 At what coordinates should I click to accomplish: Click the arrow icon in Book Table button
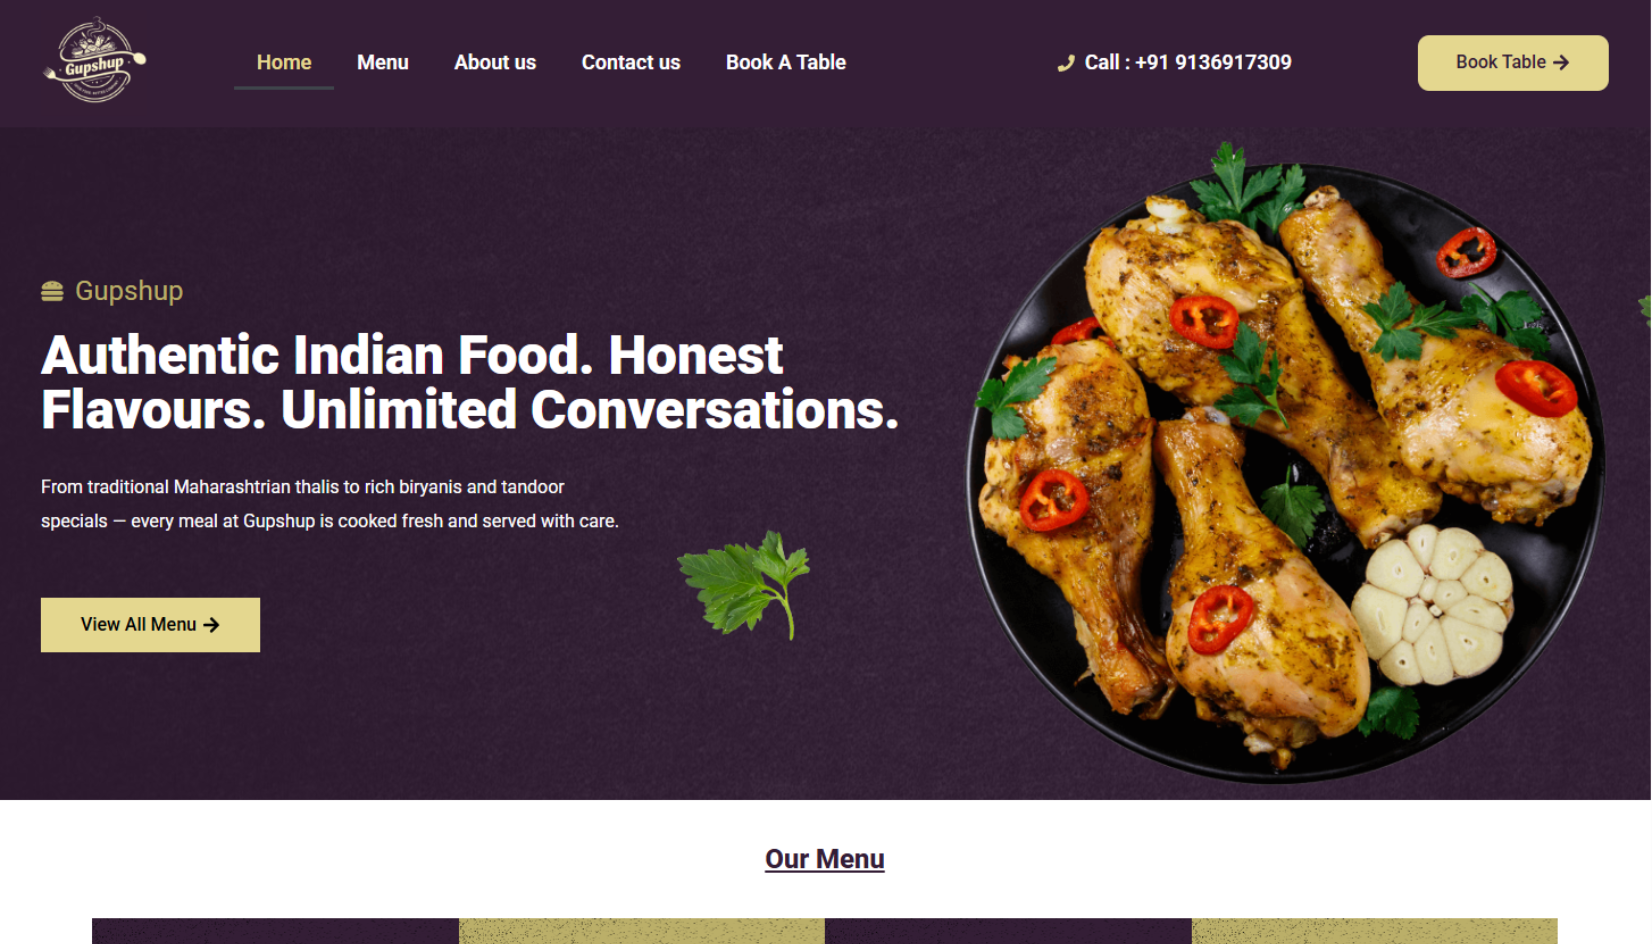(x=1561, y=62)
